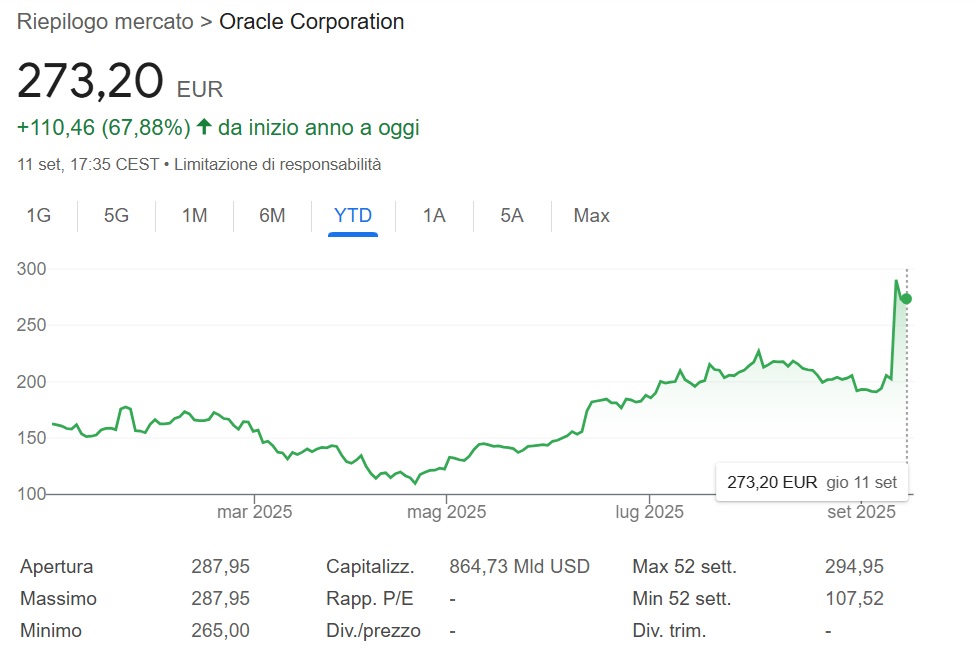This screenshot has width=978, height=660.
Task: Click the Max 52 sett. value 294,95
Action: [854, 567]
